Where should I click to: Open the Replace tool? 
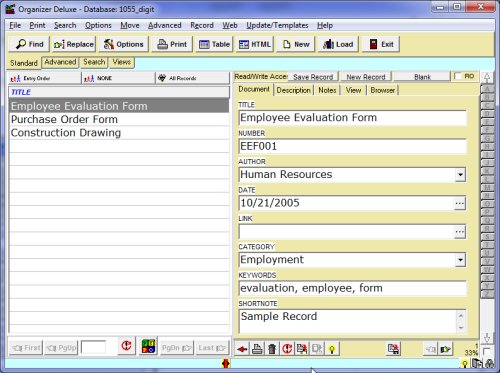74,44
